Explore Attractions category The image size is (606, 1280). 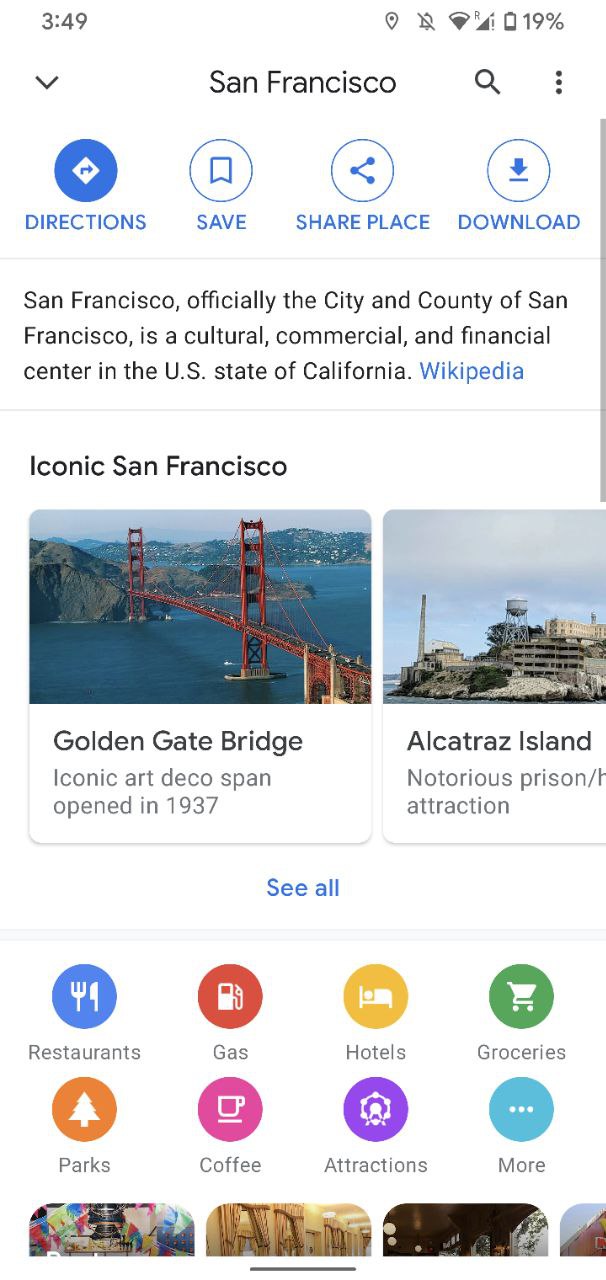pos(375,1109)
